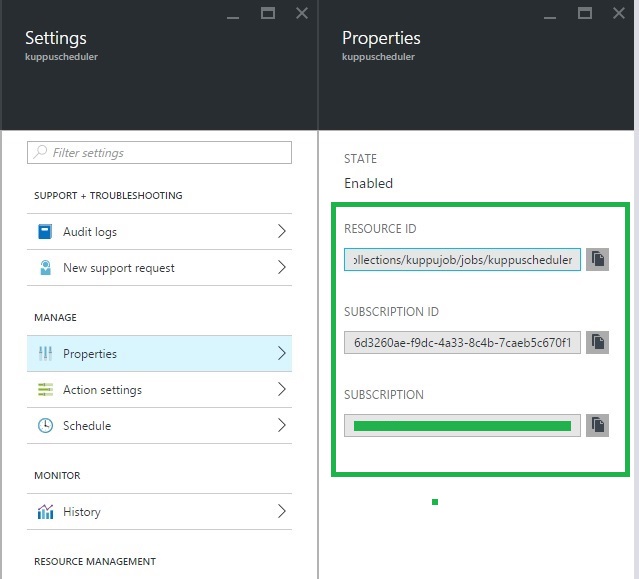Click the Schedule clock icon

coord(45,426)
